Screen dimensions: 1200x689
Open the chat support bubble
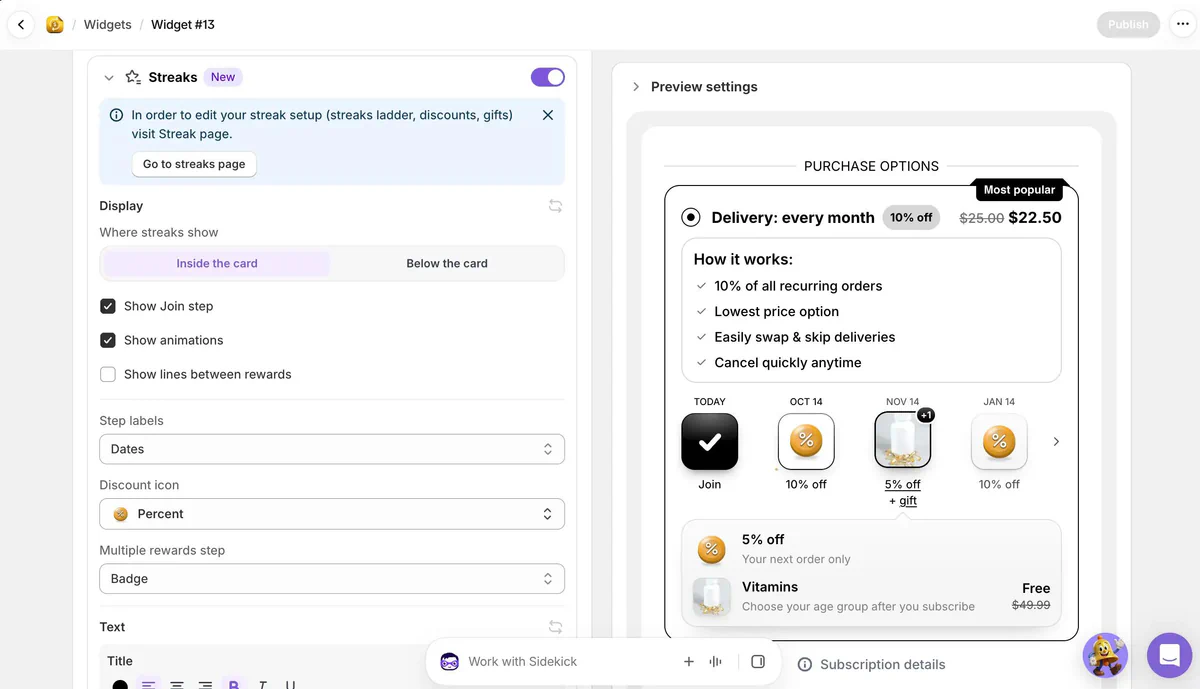click(x=1169, y=656)
